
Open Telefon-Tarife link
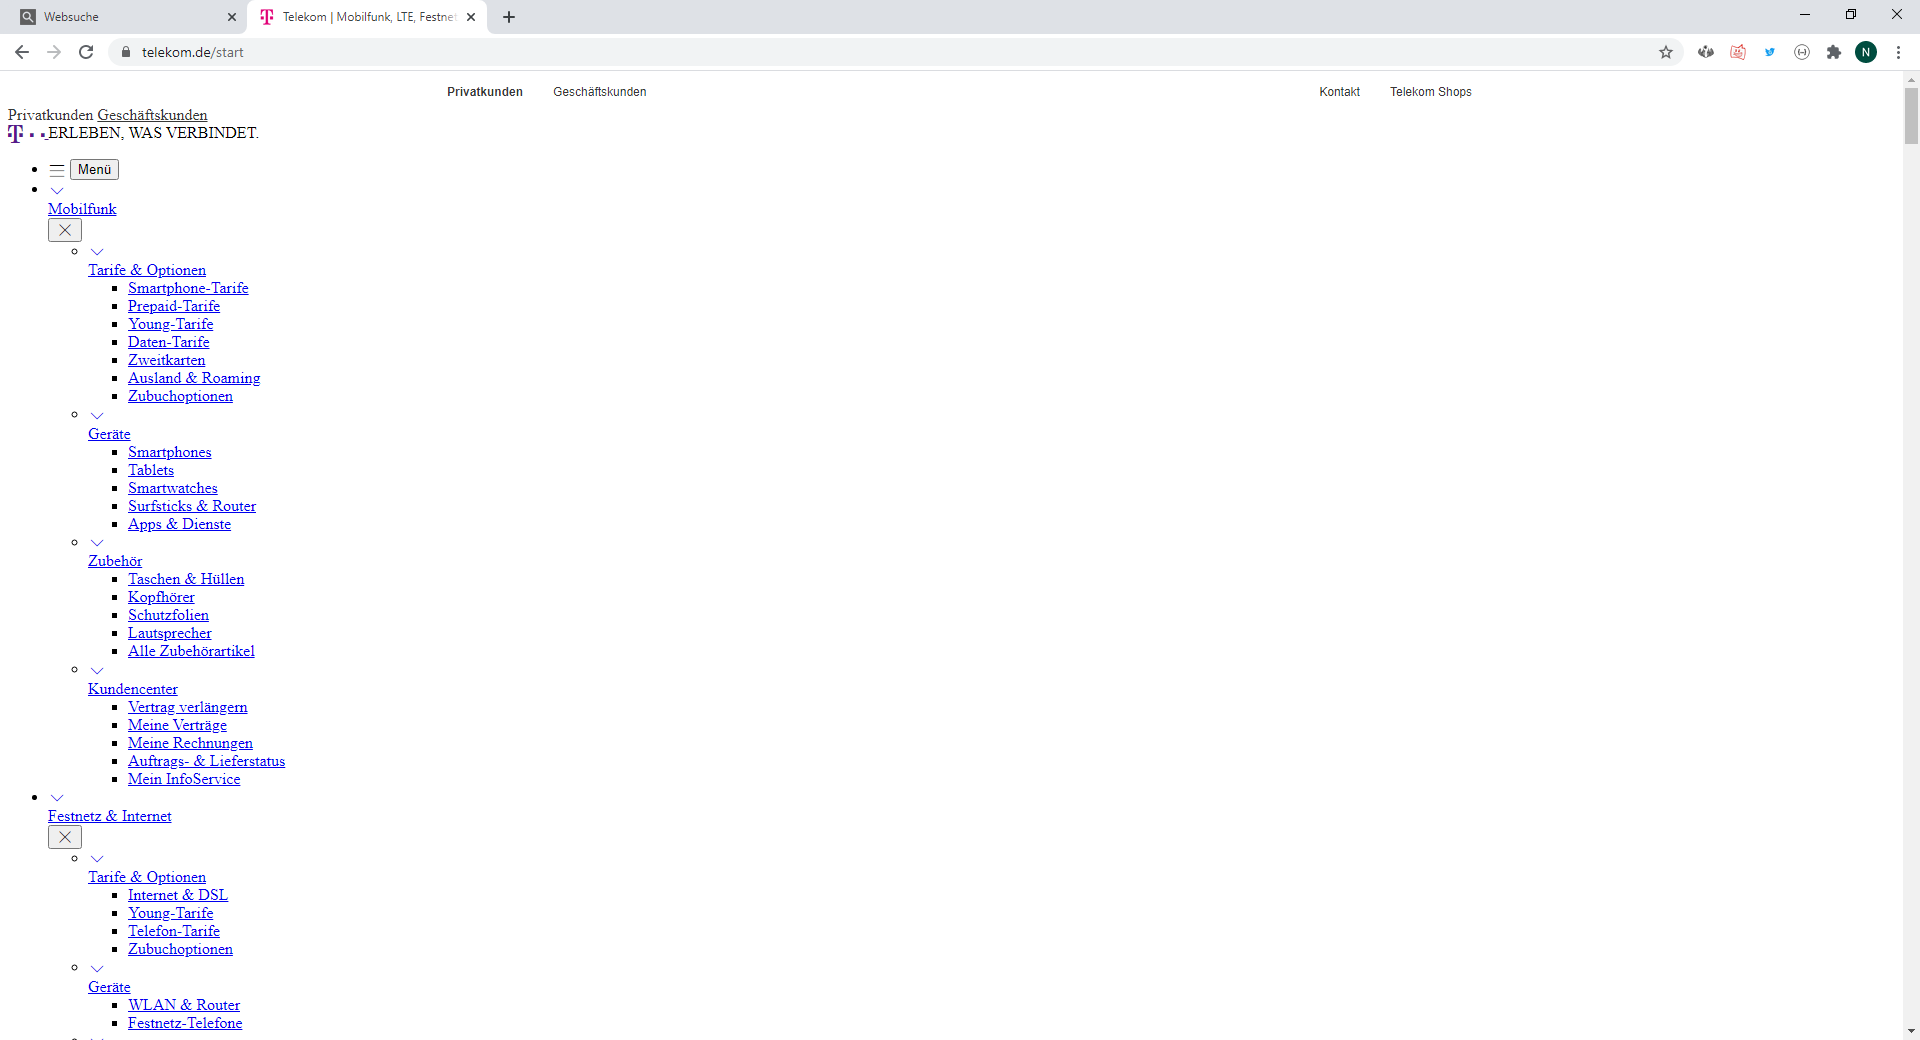coord(174,931)
